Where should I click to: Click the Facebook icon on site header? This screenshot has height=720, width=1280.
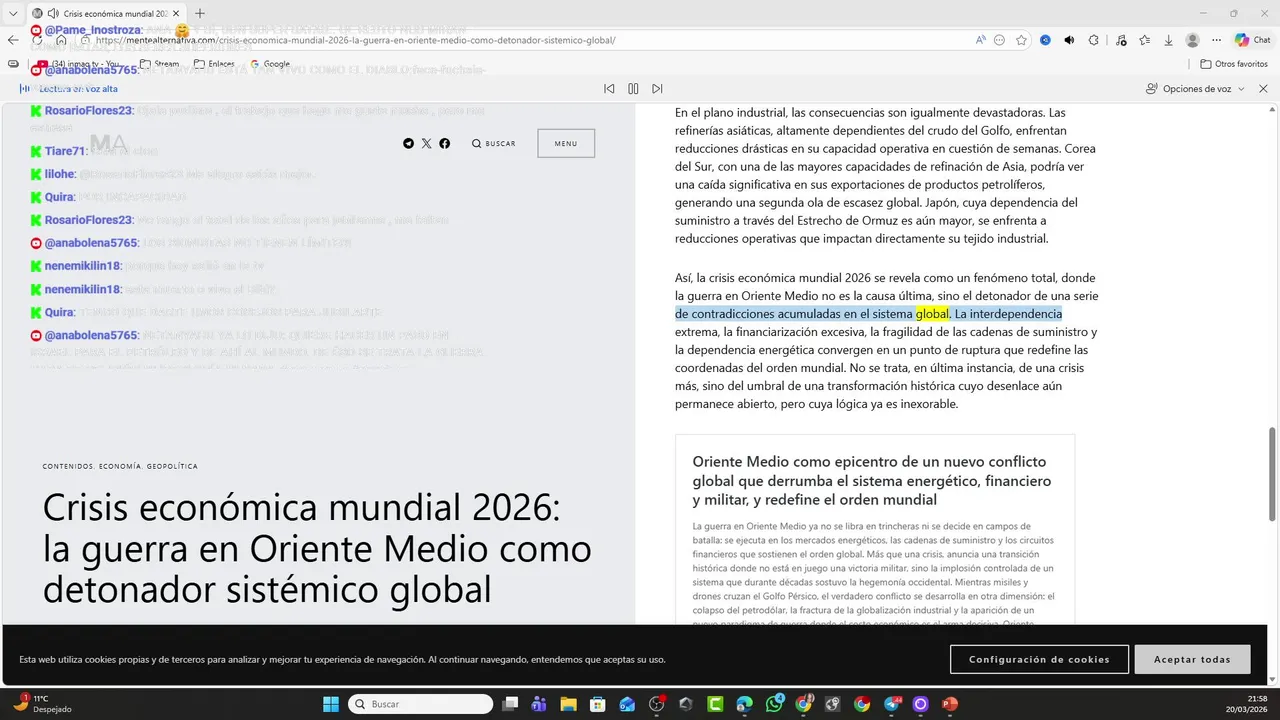[x=445, y=143]
